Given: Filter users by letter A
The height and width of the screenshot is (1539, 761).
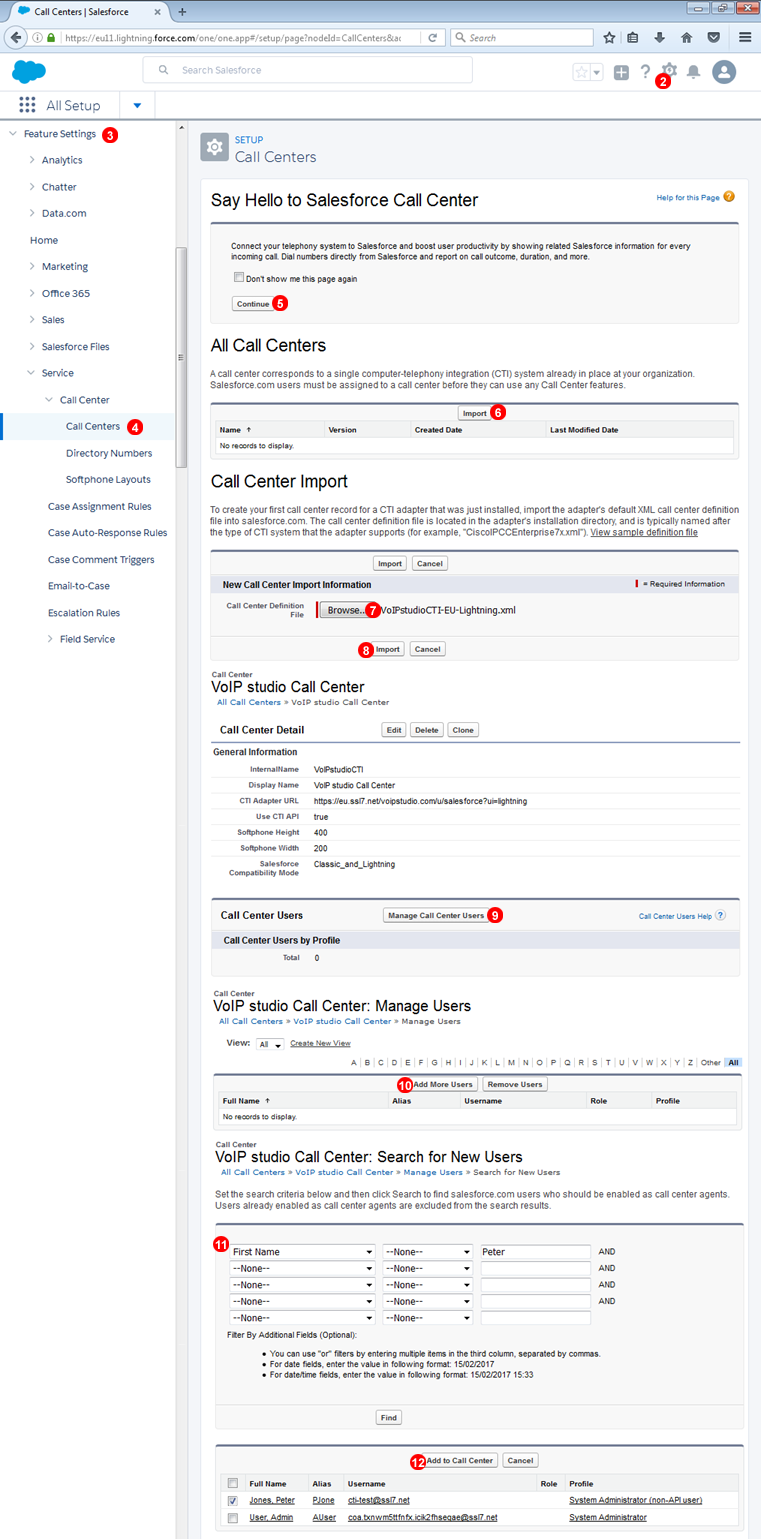Looking at the screenshot, I should tap(353, 1063).
